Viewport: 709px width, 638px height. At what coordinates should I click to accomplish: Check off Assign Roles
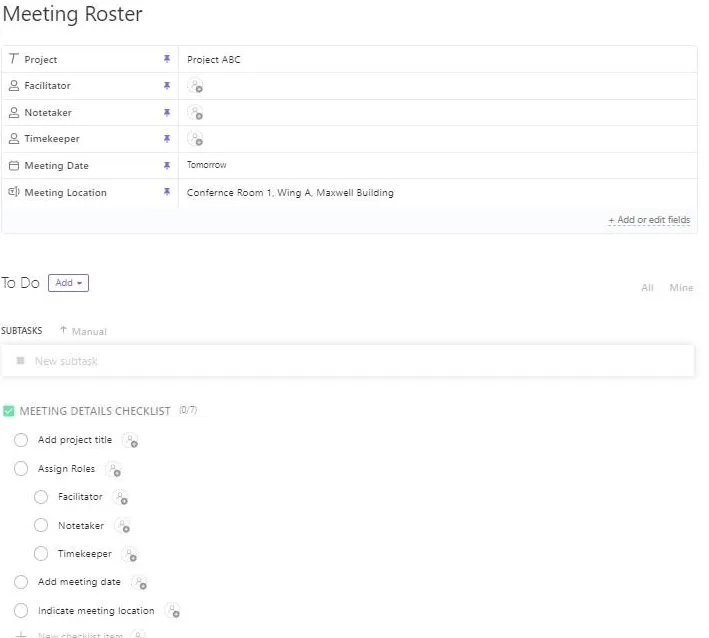click(21, 468)
